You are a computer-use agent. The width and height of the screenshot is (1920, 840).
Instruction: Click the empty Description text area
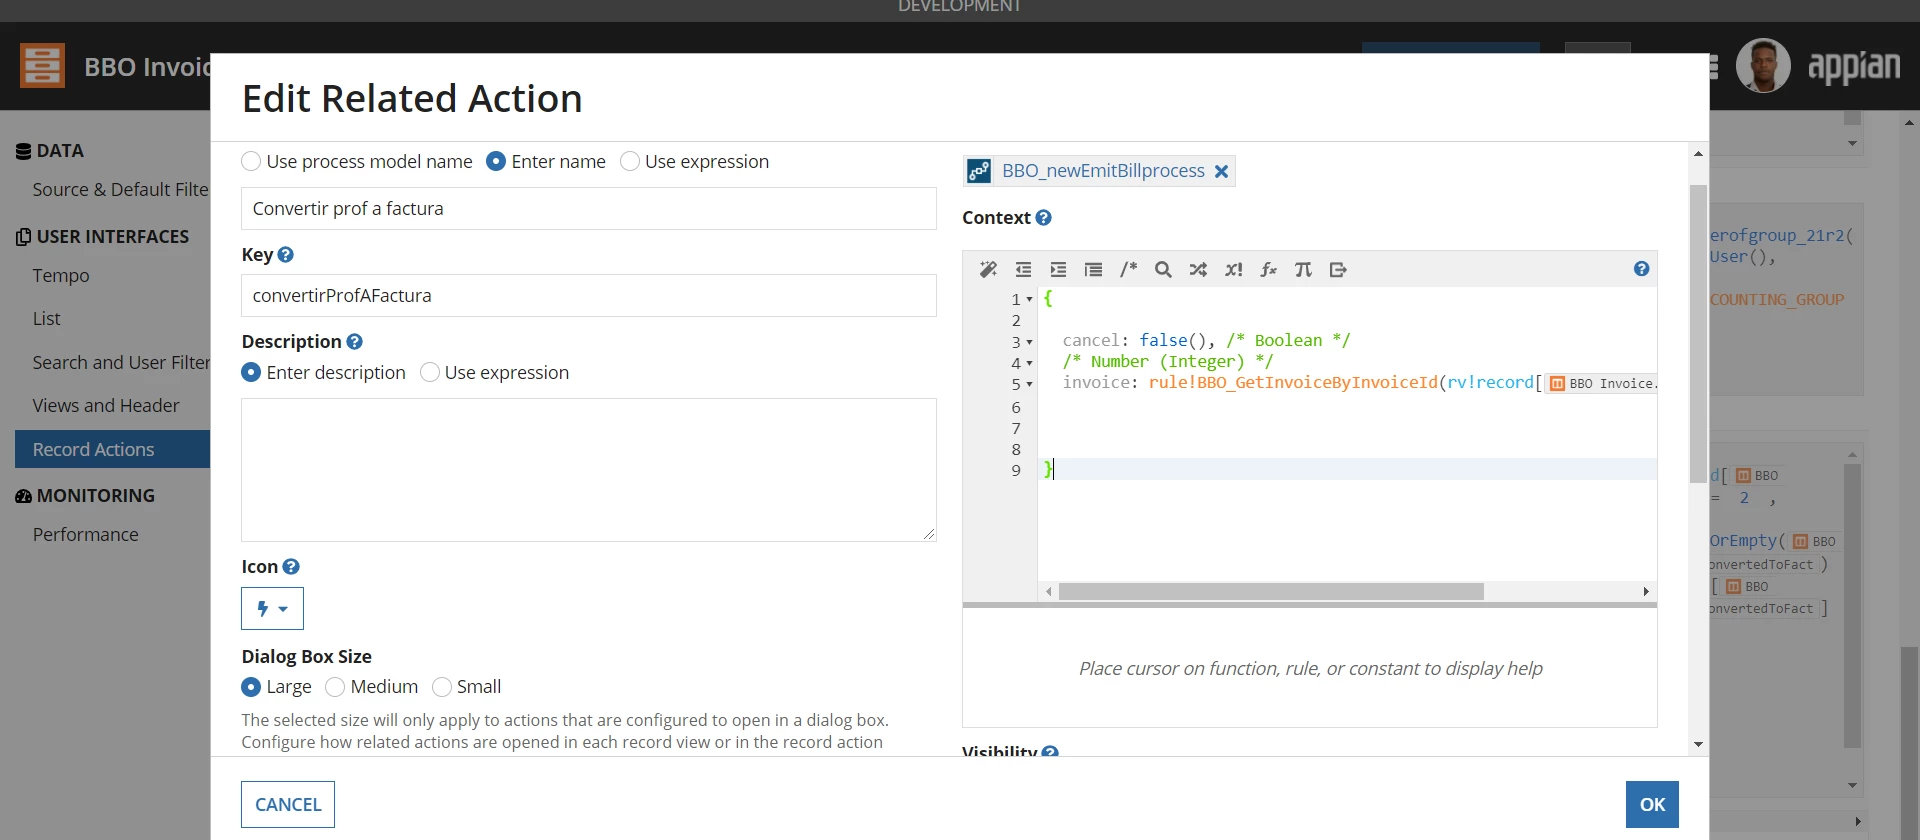[589, 470]
